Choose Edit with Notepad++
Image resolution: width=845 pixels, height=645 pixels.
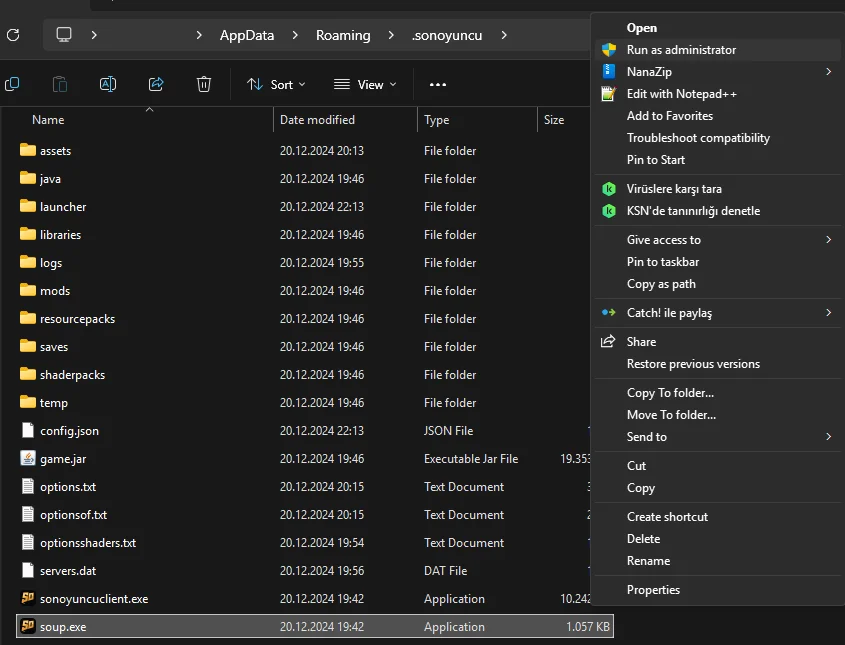click(x=681, y=94)
